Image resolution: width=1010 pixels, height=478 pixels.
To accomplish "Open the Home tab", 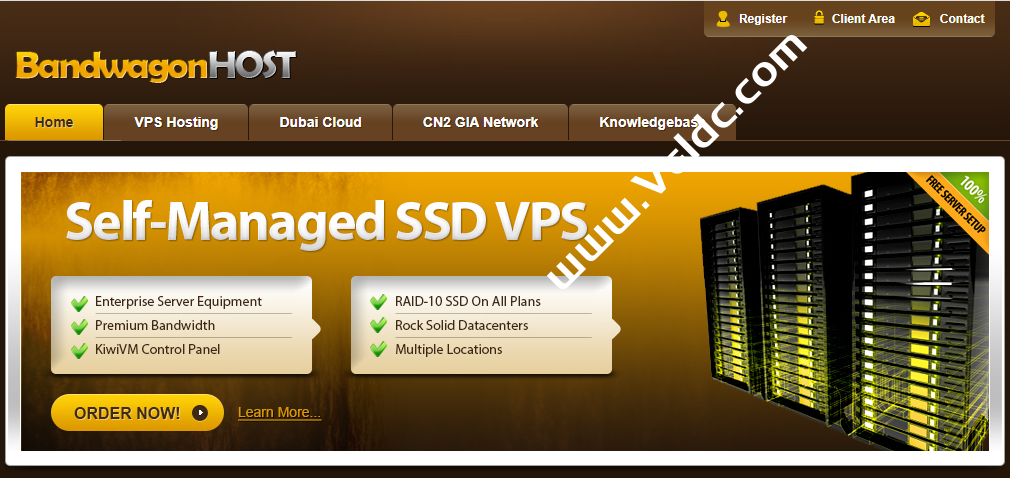I will (54, 122).
